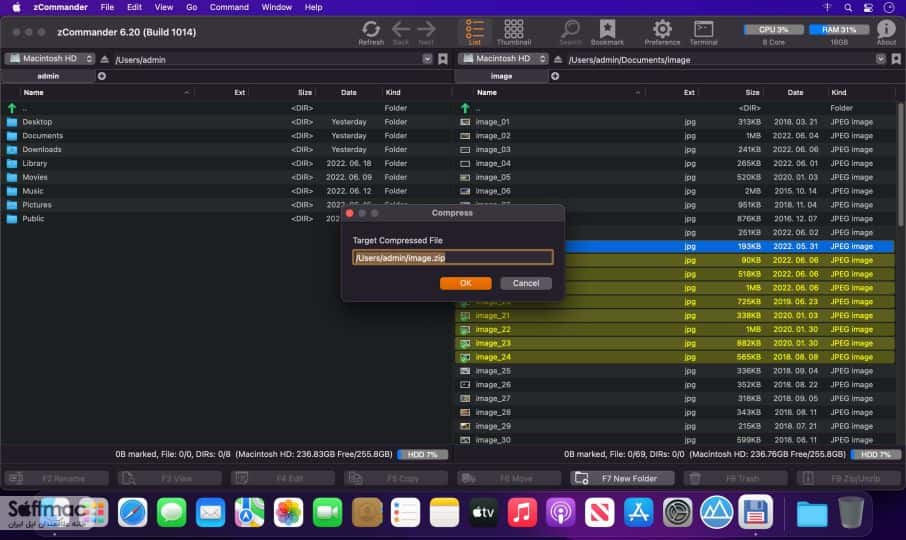Open the Bookmark toolbar icon
The height and width of the screenshot is (540, 906).
(607, 32)
